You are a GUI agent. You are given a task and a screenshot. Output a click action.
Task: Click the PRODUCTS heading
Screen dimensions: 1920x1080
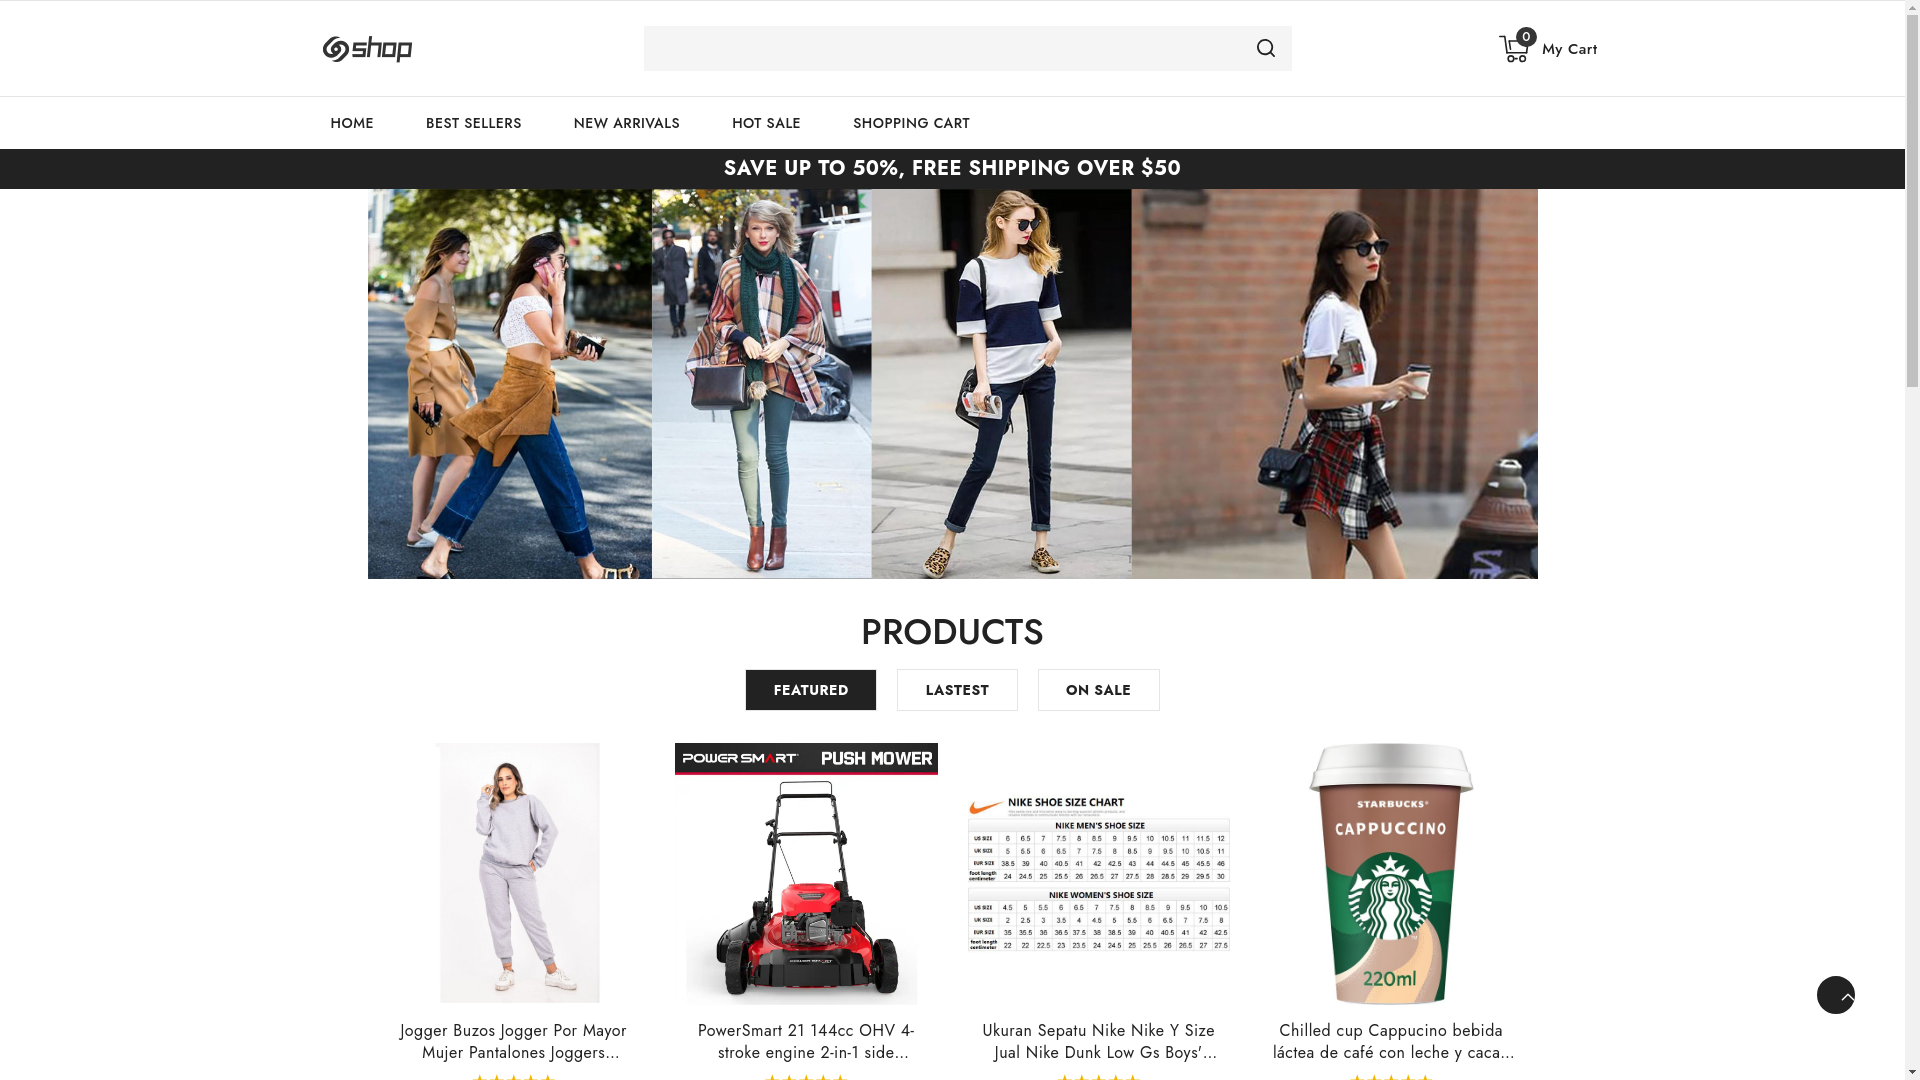952,632
